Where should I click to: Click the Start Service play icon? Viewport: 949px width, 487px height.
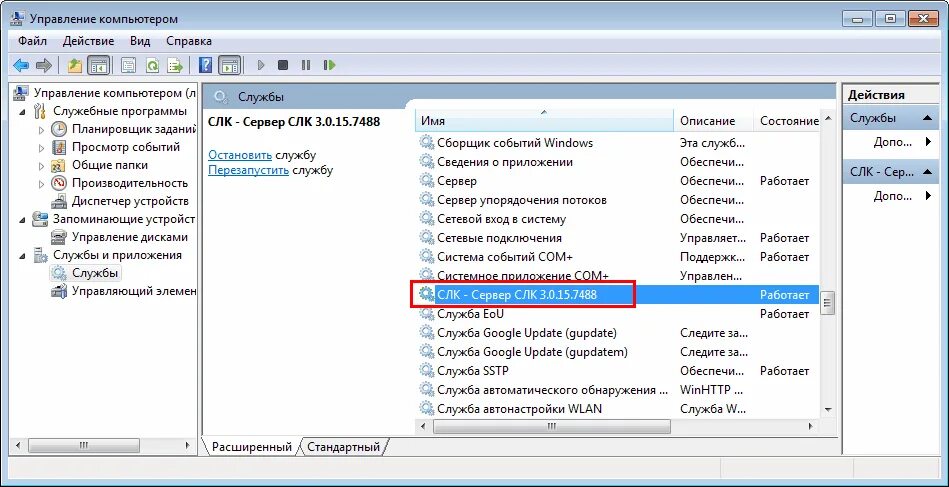click(261, 65)
